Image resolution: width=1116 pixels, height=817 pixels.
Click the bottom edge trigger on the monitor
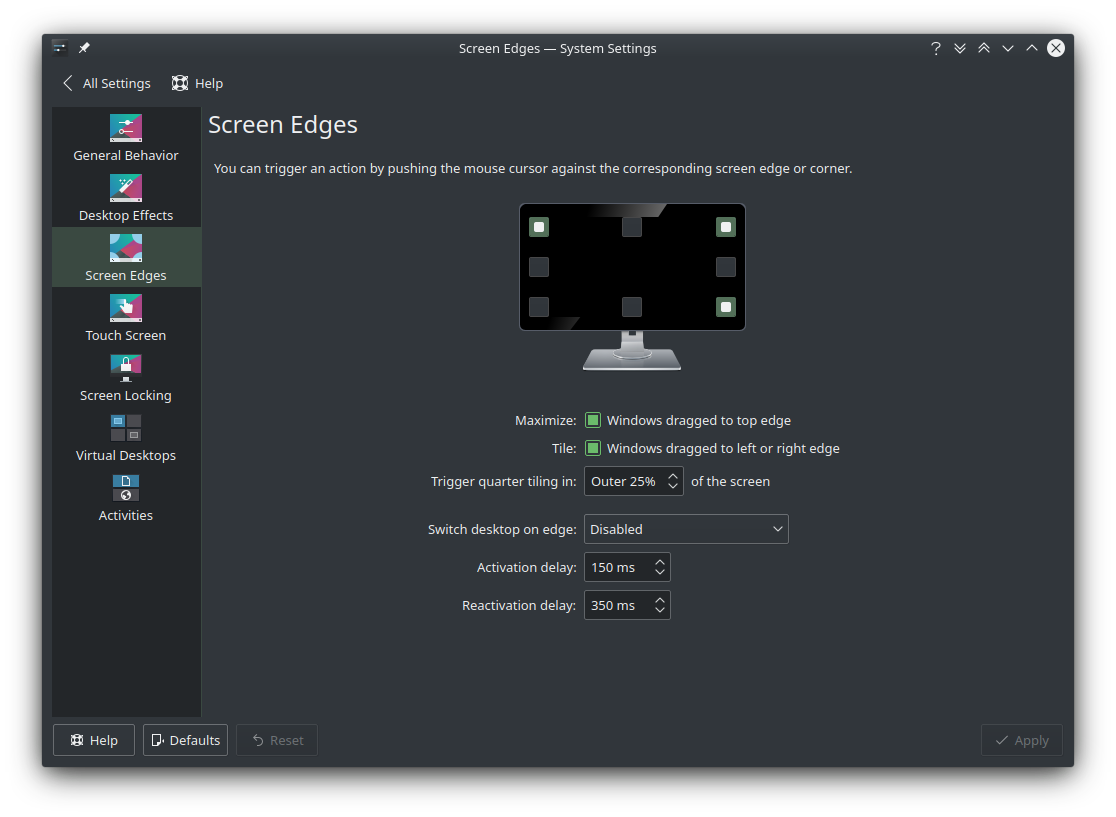click(x=631, y=308)
